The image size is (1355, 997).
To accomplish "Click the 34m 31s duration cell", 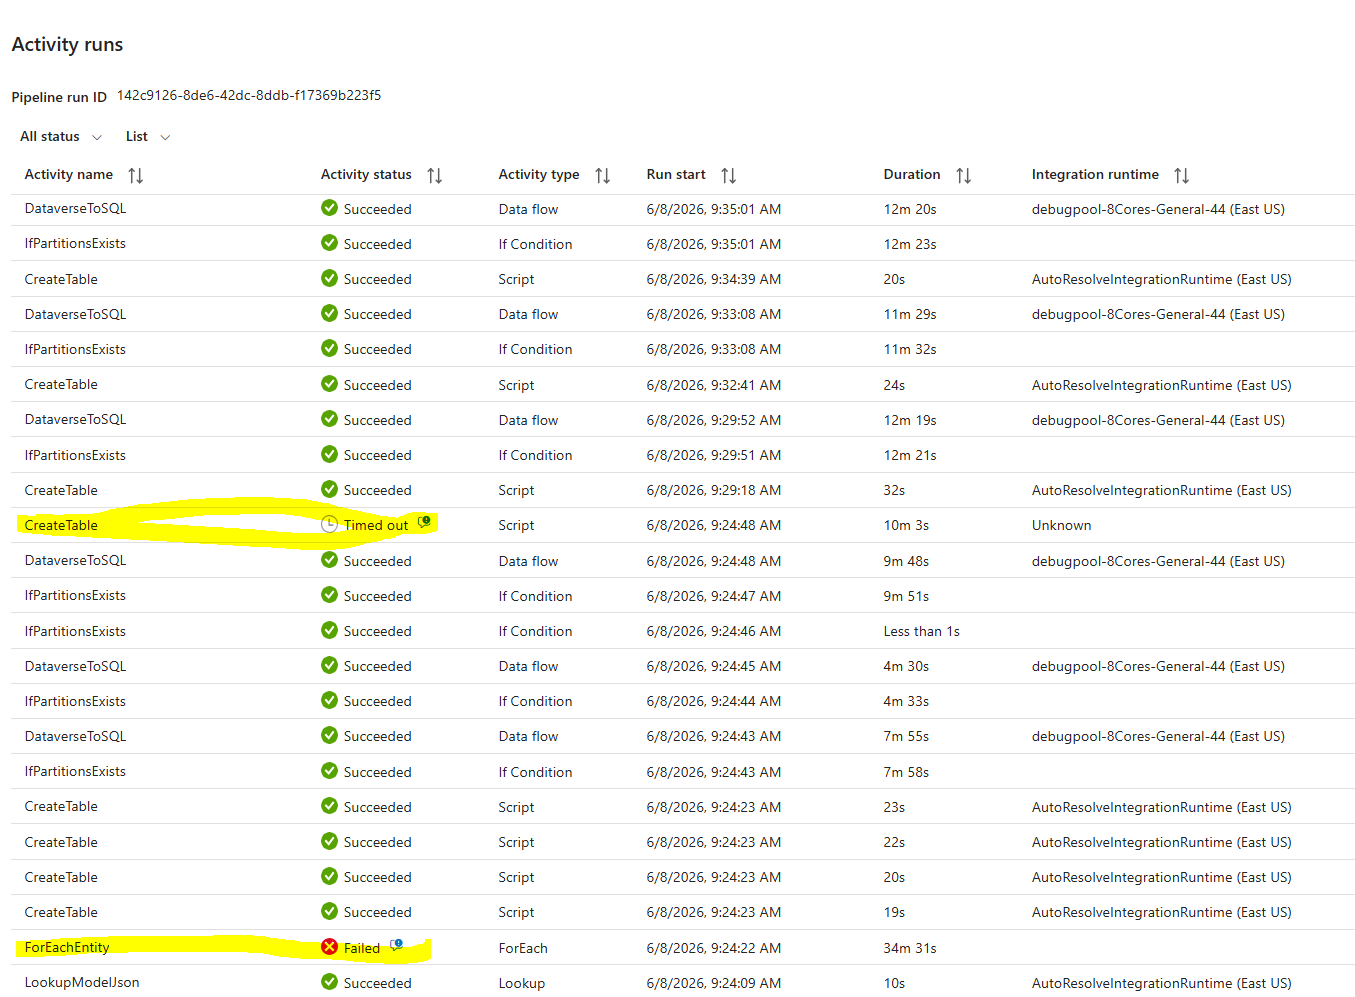I will (x=910, y=948).
